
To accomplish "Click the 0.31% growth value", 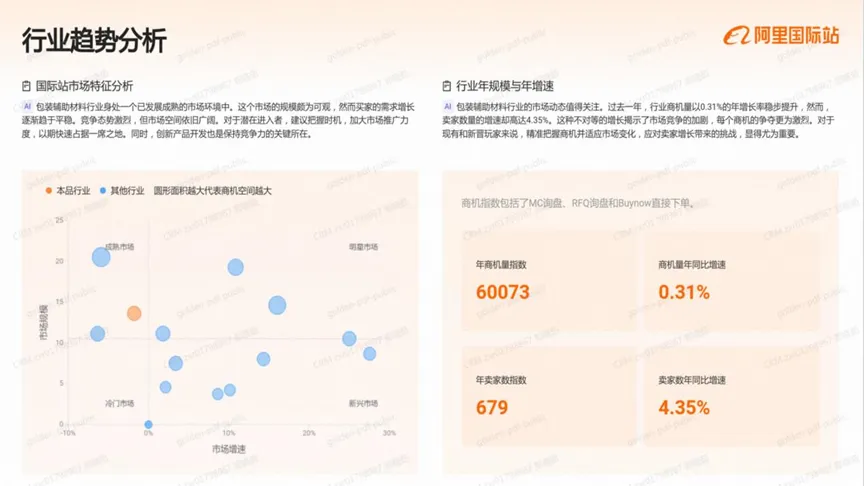I will [x=684, y=292].
